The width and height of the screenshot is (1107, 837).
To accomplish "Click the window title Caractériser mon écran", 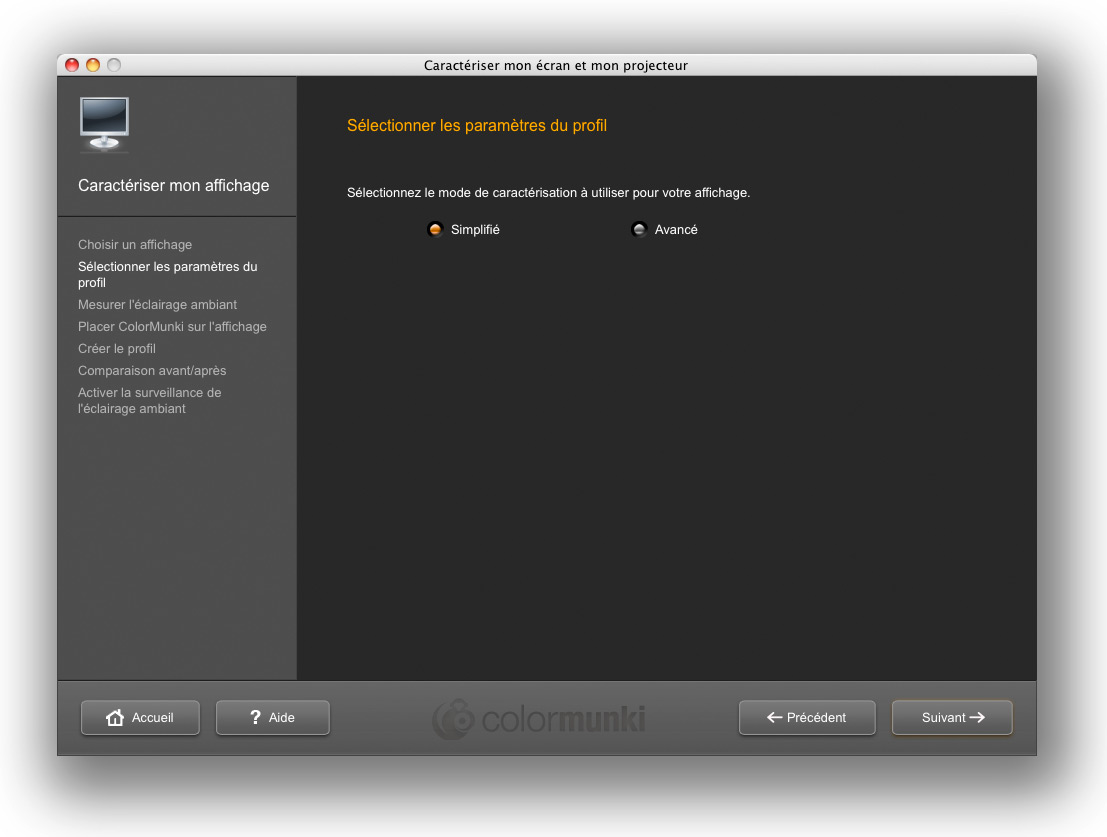I will click(x=556, y=65).
